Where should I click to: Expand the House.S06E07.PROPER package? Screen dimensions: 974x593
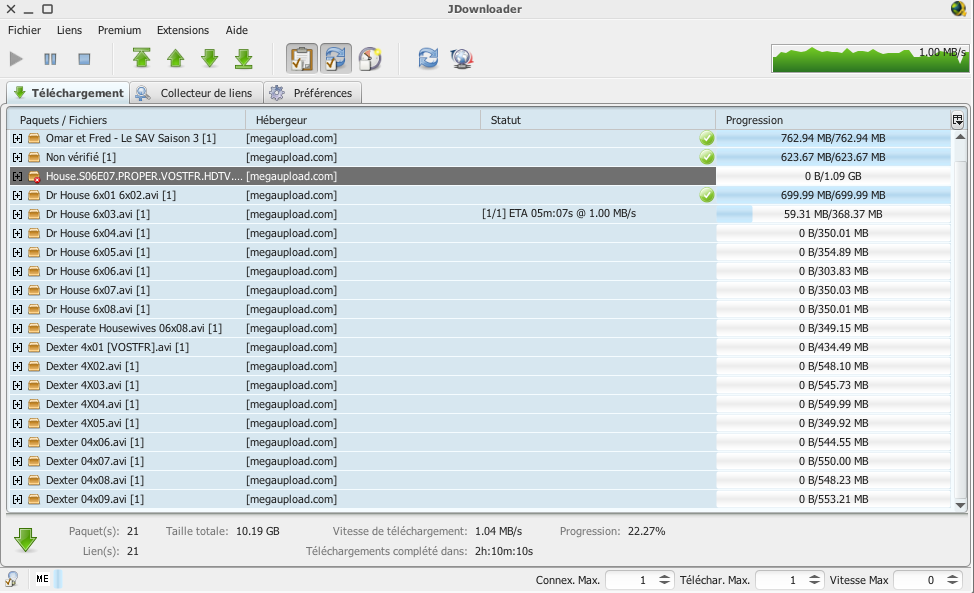[x=17, y=176]
